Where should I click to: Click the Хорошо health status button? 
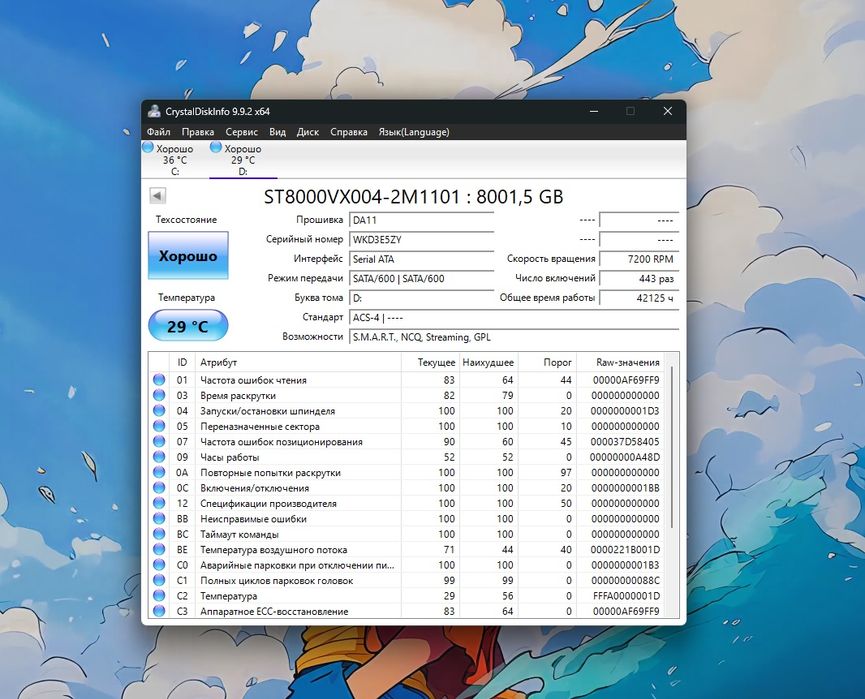point(188,255)
